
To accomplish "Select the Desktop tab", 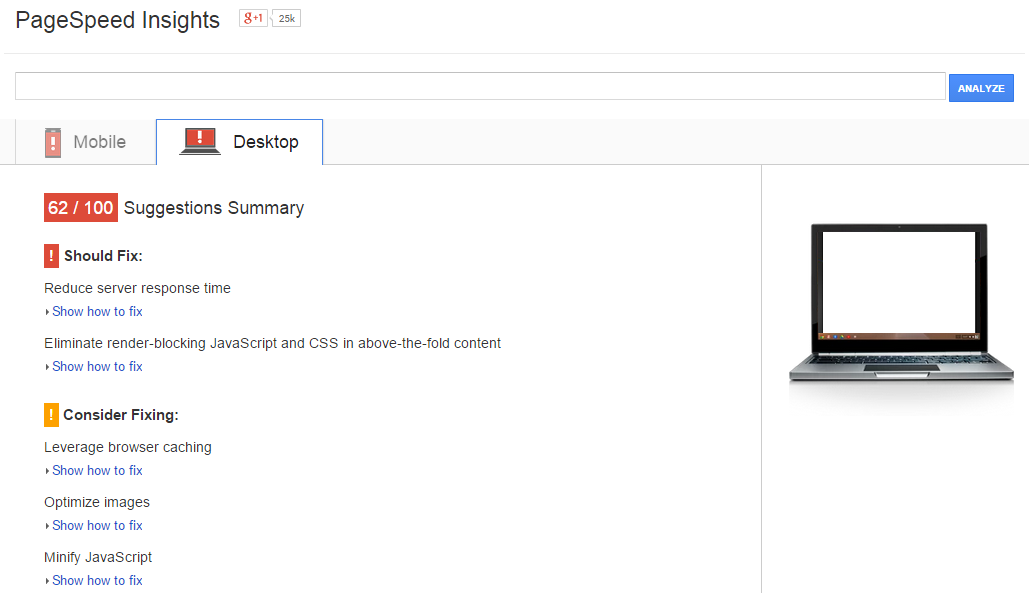I will (x=240, y=142).
